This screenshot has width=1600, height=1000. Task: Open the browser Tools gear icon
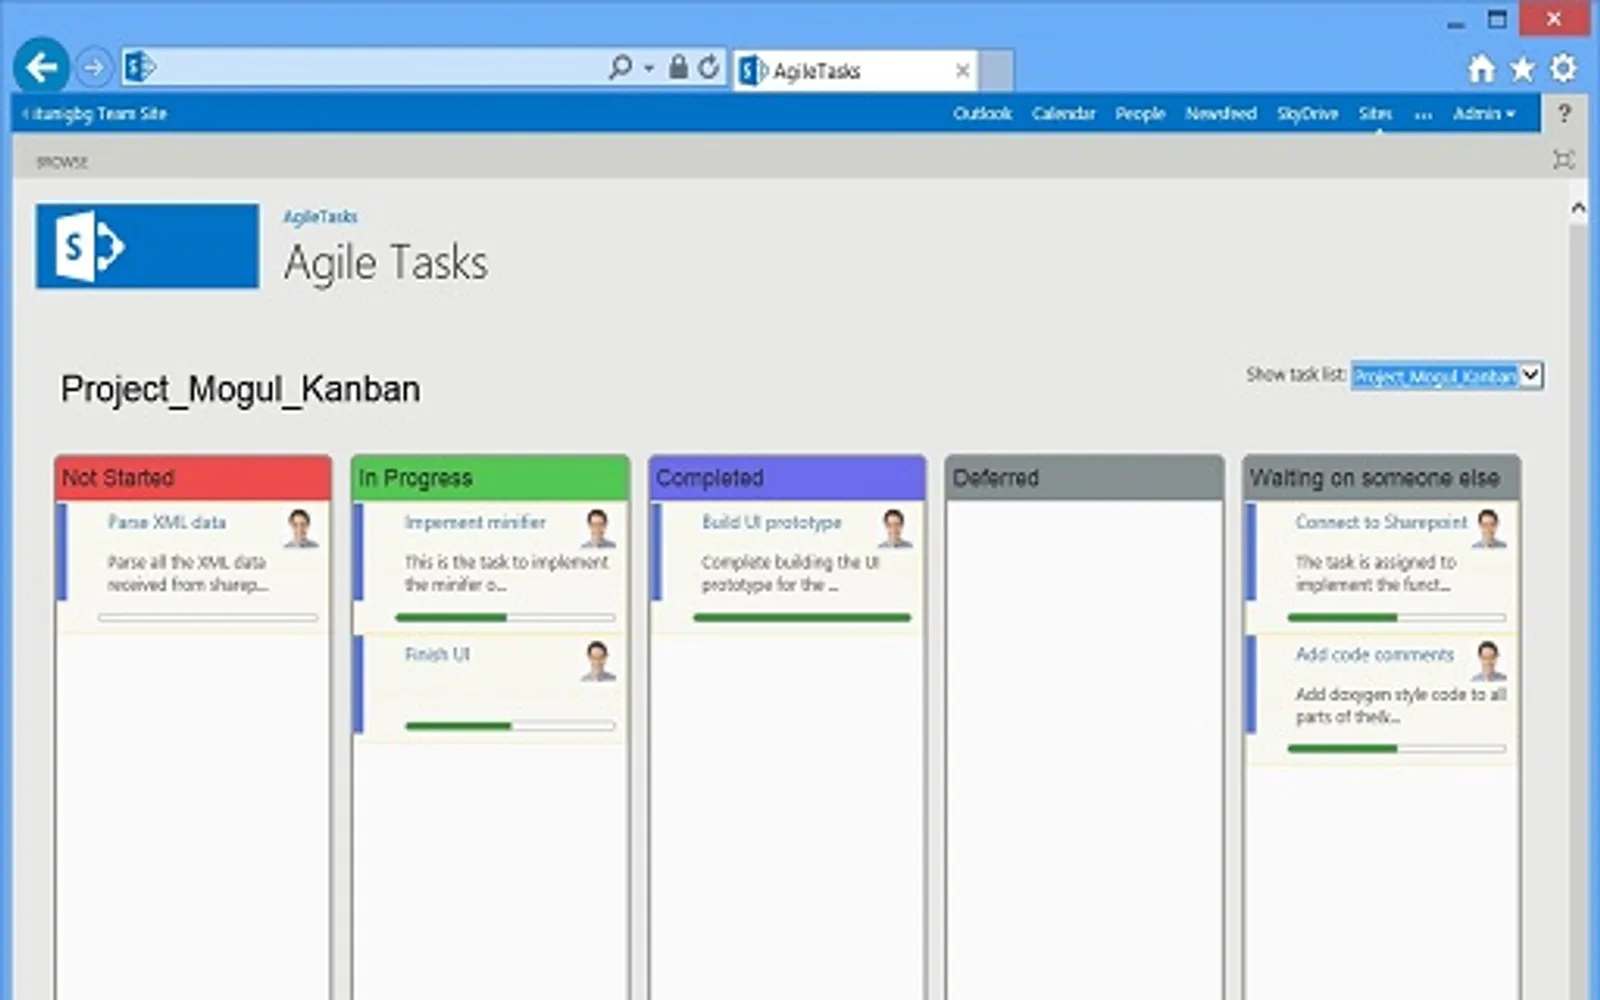click(x=1563, y=68)
